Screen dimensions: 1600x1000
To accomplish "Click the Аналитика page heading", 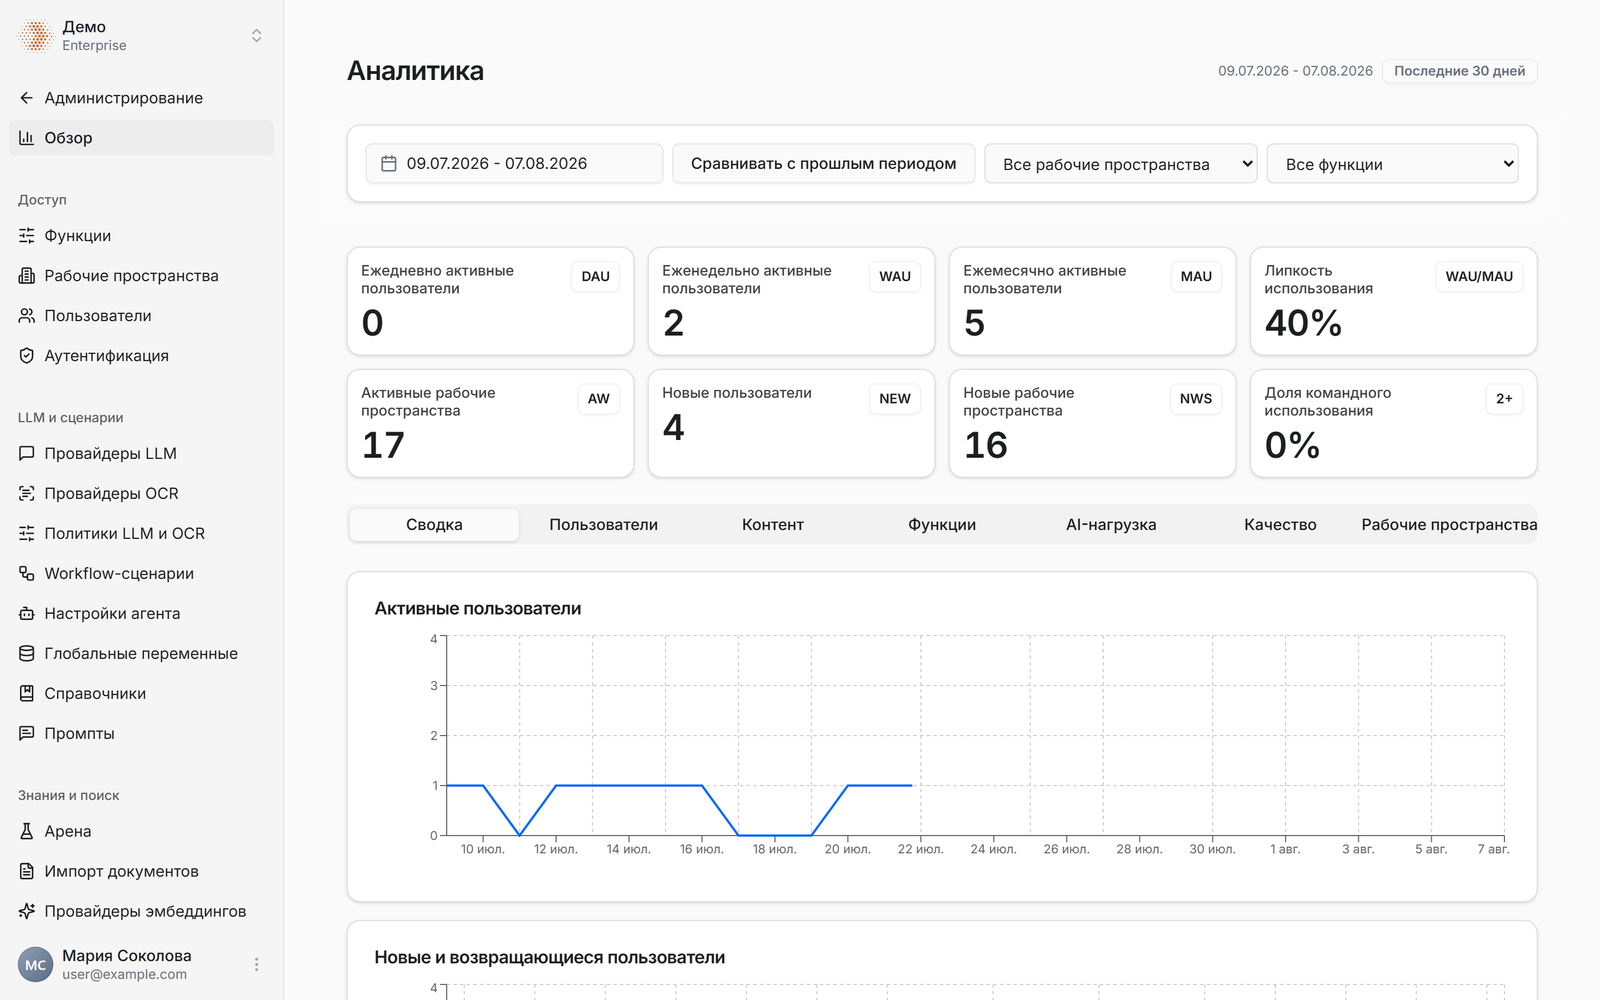I will [416, 71].
